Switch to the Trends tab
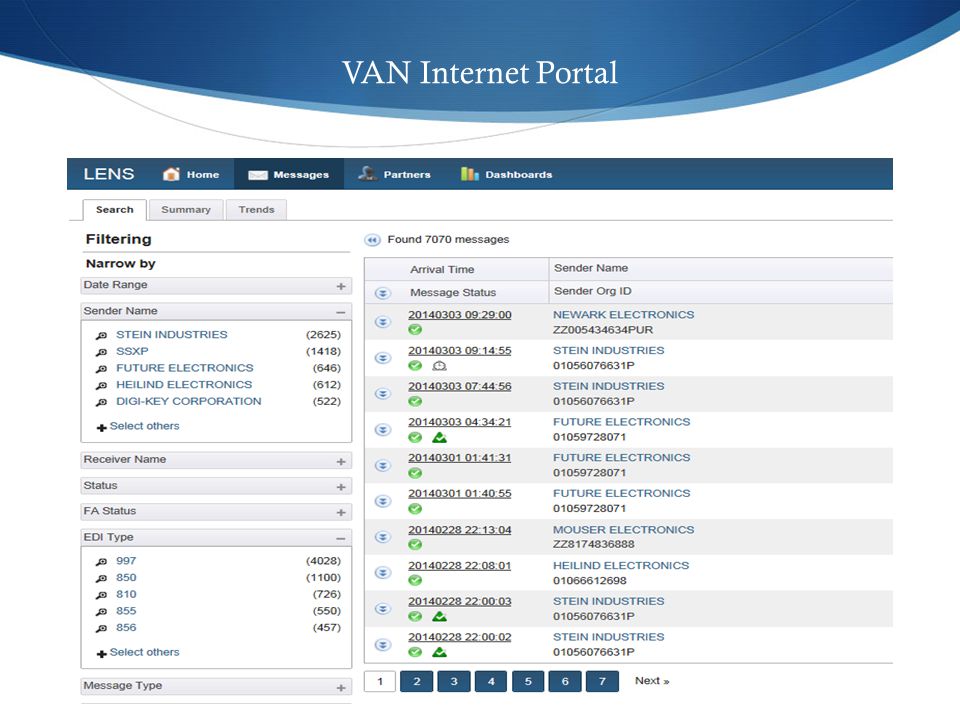960x720 pixels. [x=257, y=209]
